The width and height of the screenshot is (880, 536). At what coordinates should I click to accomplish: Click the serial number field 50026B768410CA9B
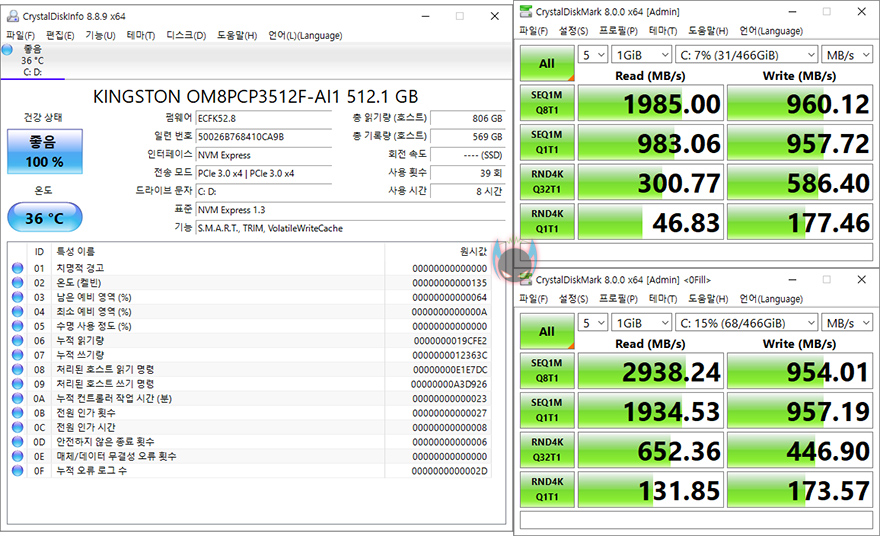[x=264, y=137]
